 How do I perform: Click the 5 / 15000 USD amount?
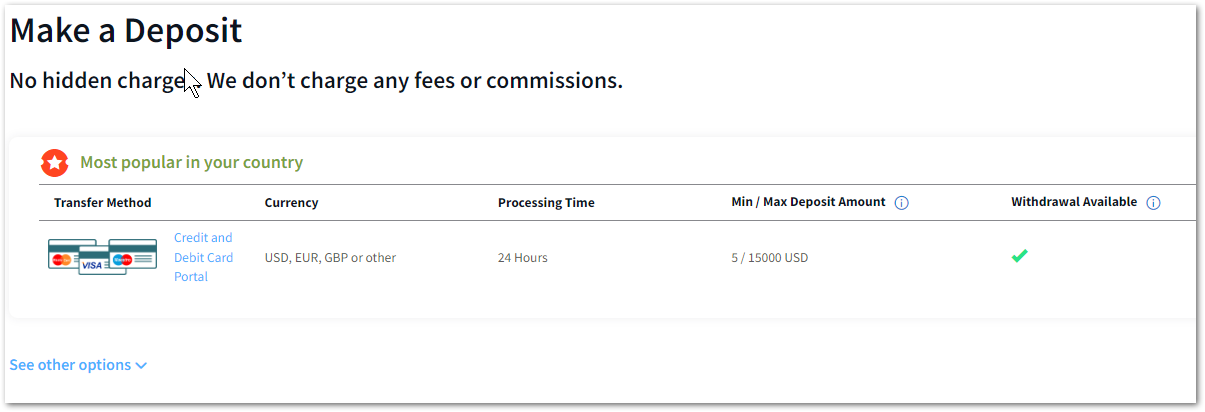point(770,258)
